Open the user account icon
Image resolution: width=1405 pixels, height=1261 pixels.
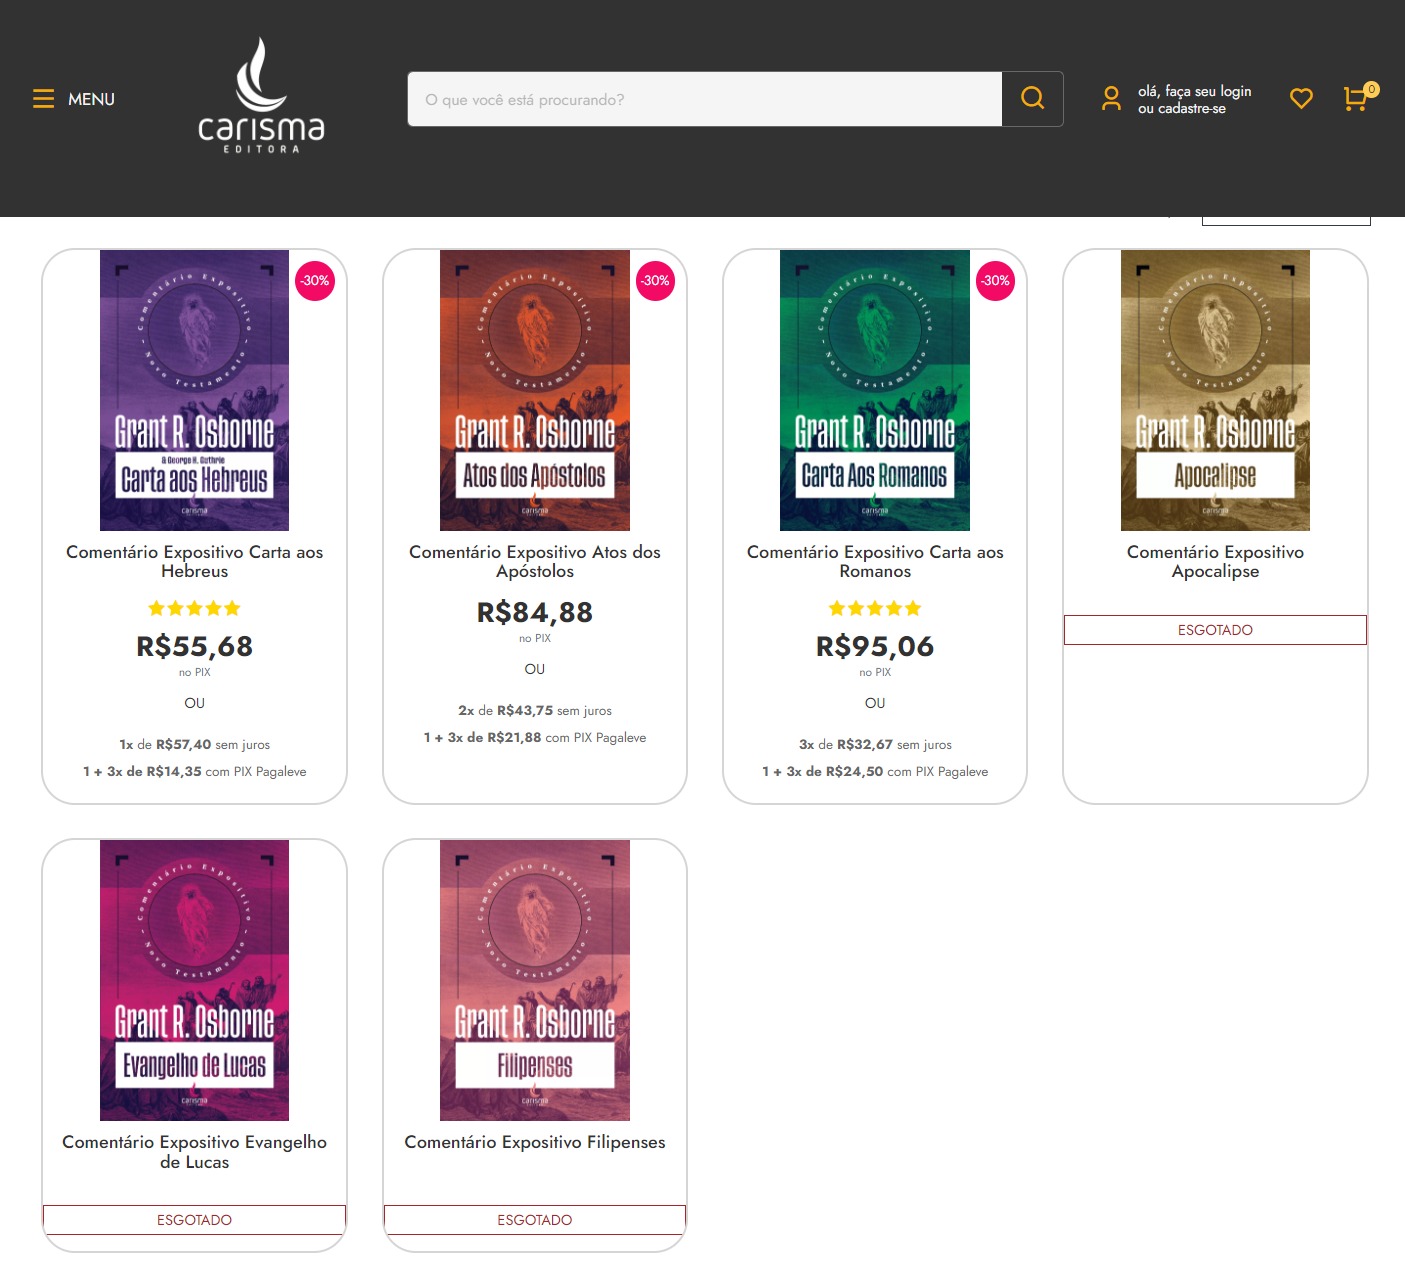(x=1111, y=98)
